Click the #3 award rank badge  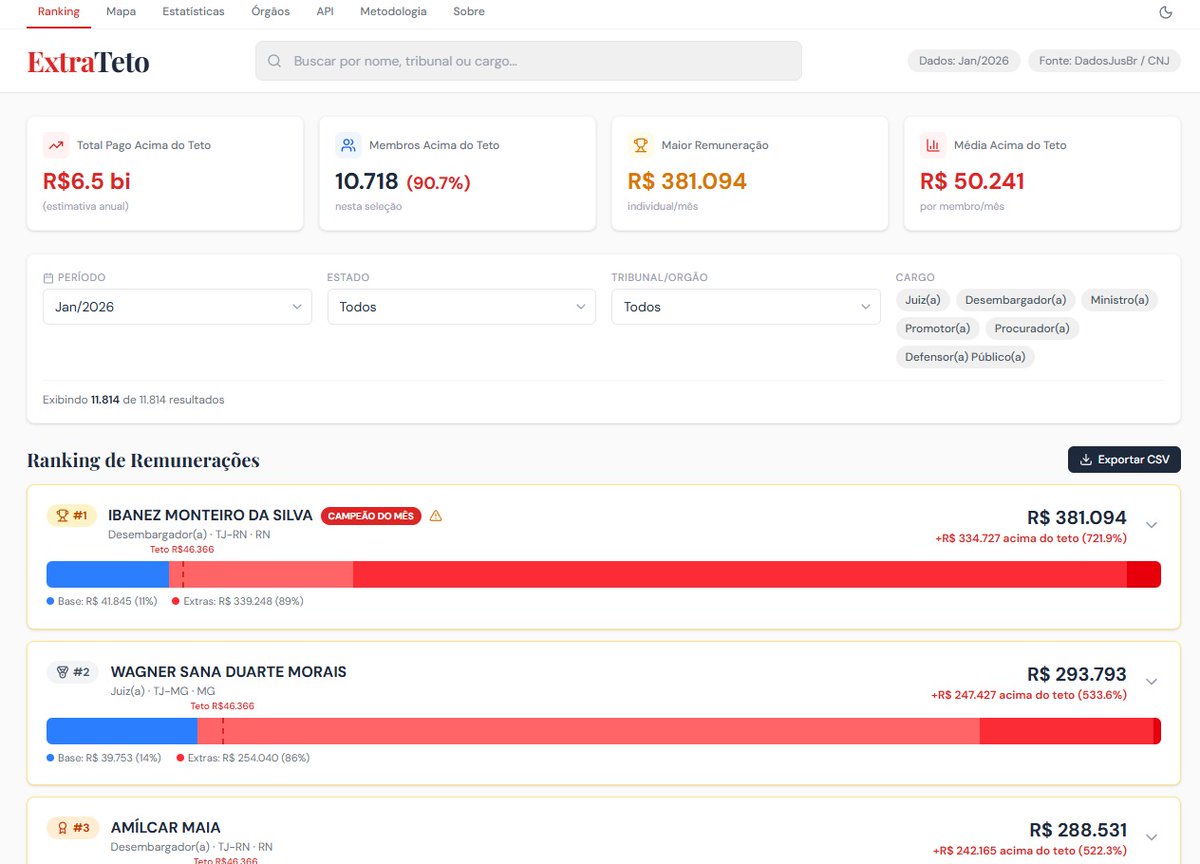pos(73,828)
